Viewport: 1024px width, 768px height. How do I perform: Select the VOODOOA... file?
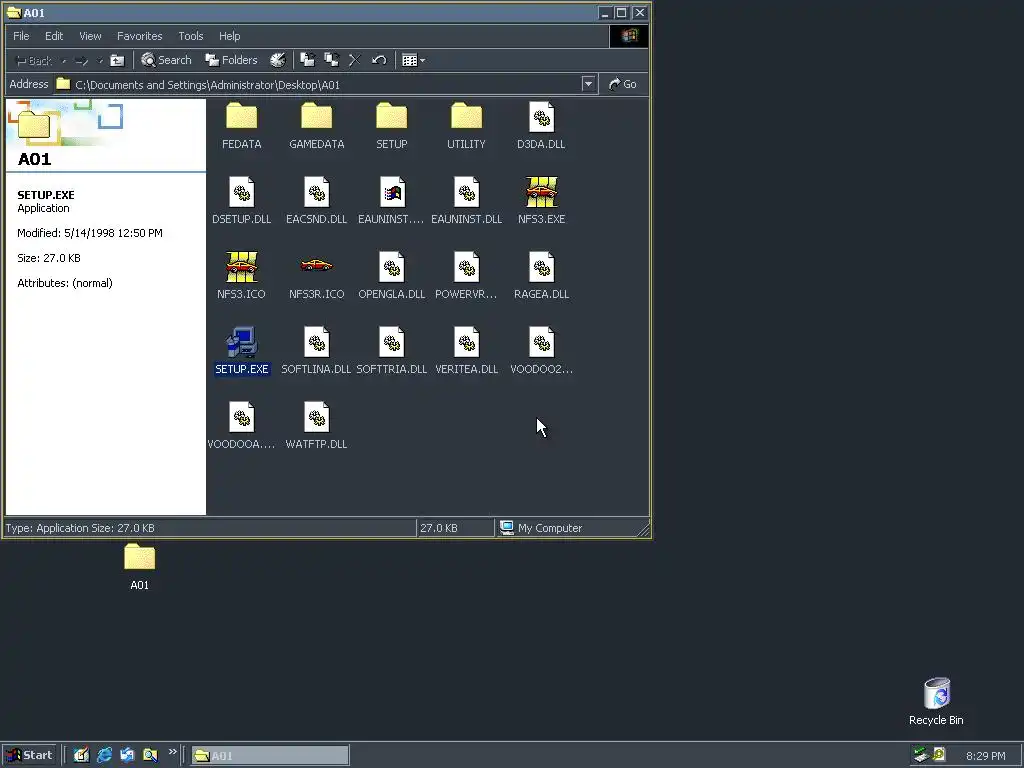point(242,426)
